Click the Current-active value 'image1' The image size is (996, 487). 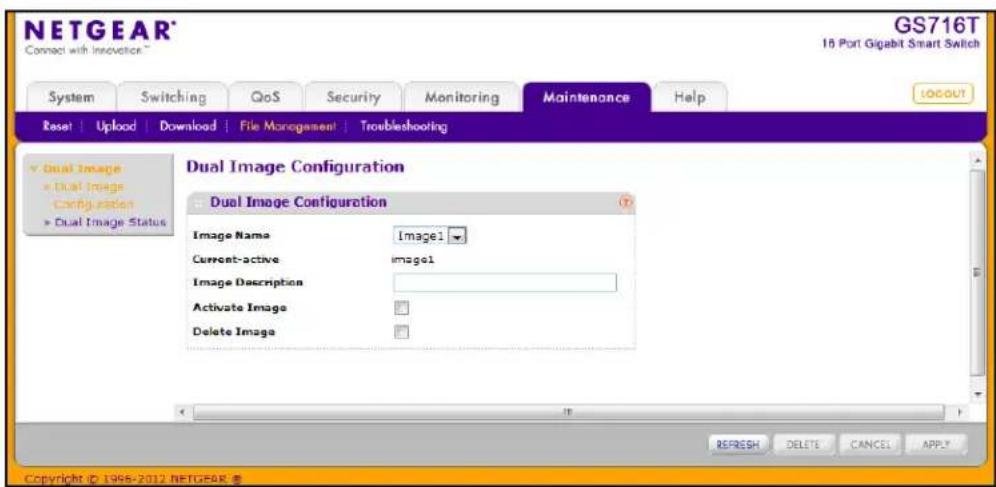414,259
